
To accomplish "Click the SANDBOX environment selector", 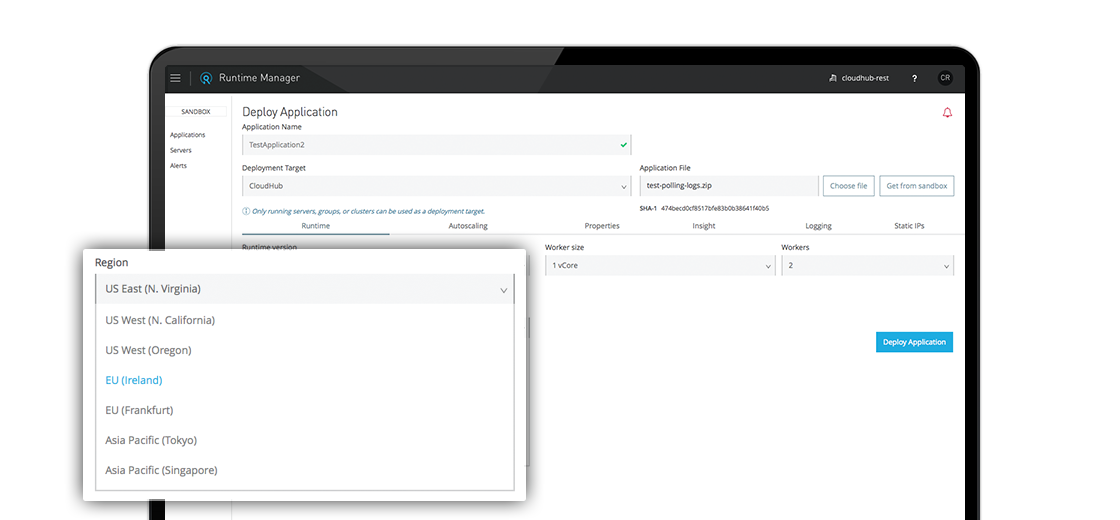I will [x=196, y=111].
